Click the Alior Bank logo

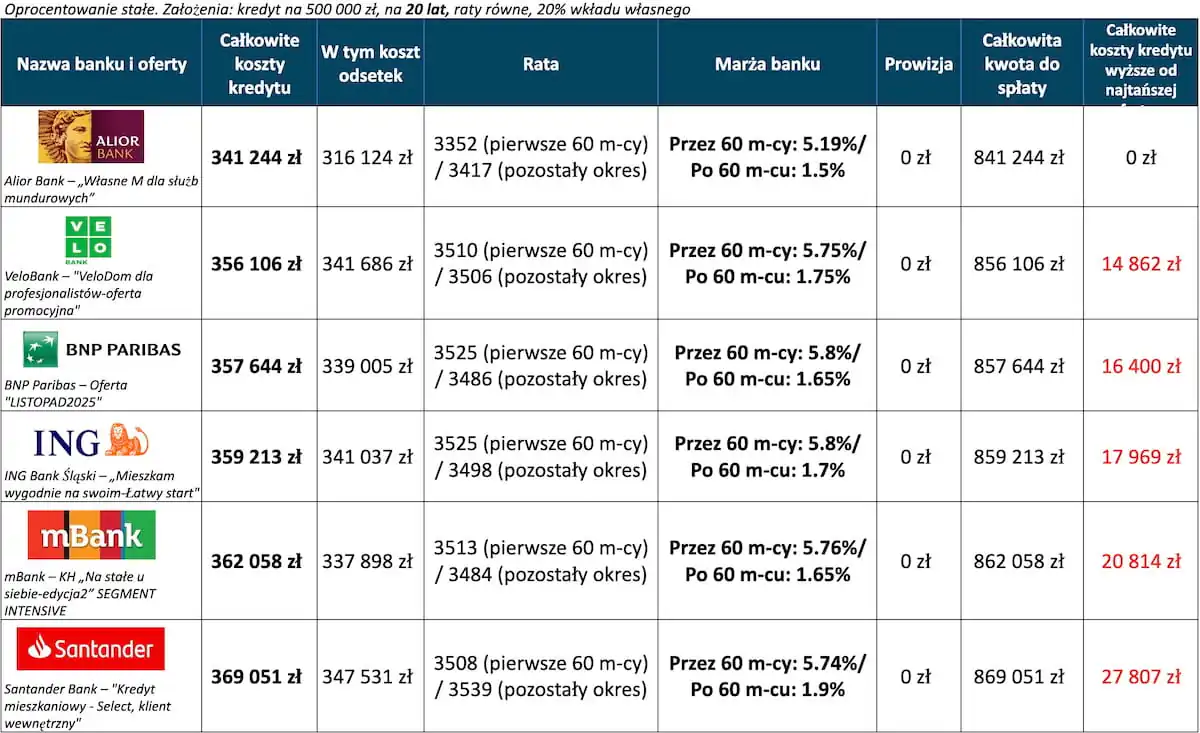[90, 136]
